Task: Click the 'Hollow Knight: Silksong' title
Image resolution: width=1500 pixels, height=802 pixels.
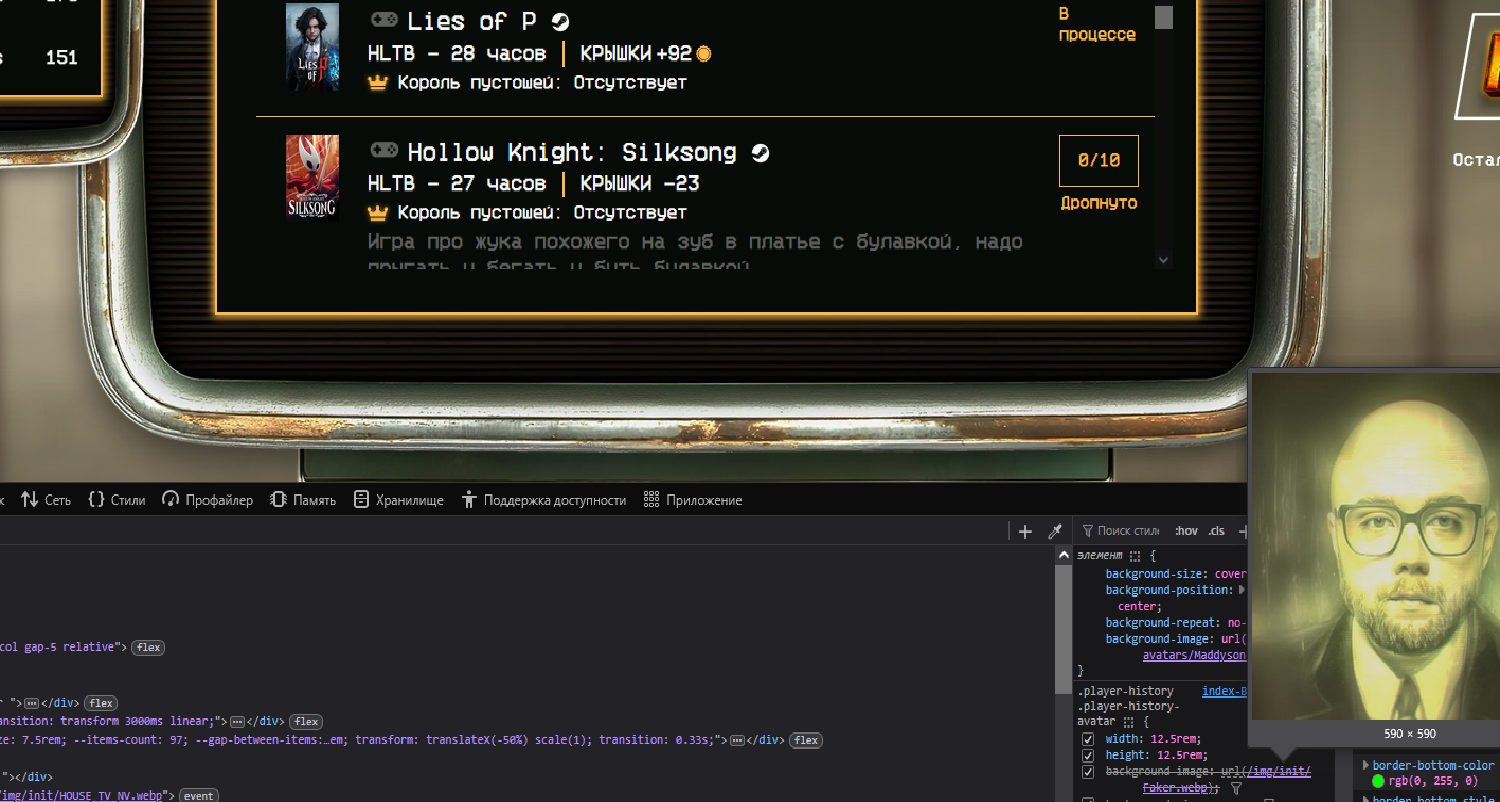Action: (572, 152)
